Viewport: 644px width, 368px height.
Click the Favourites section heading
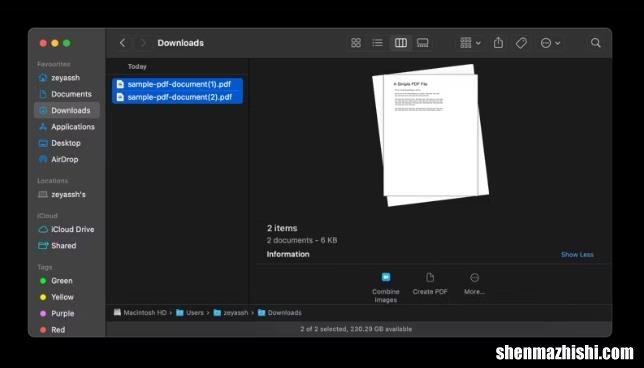click(x=53, y=64)
